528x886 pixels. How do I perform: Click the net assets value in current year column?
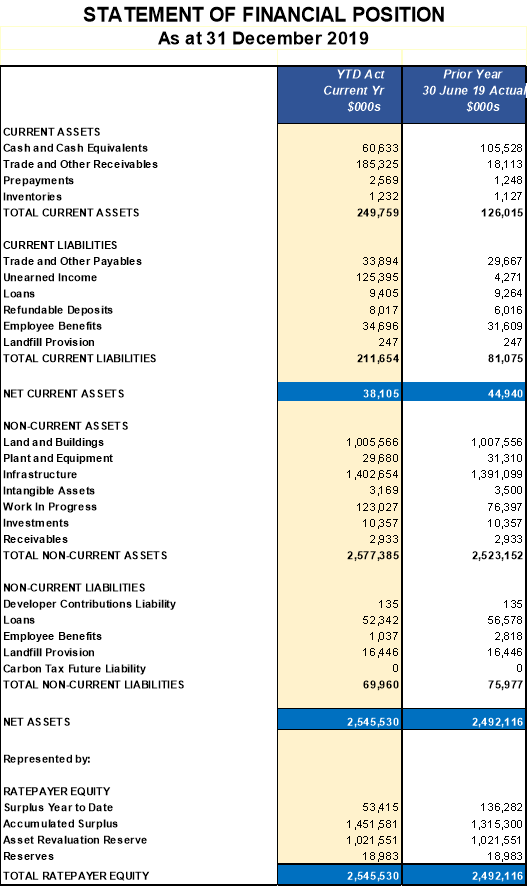(x=373, y=722)
